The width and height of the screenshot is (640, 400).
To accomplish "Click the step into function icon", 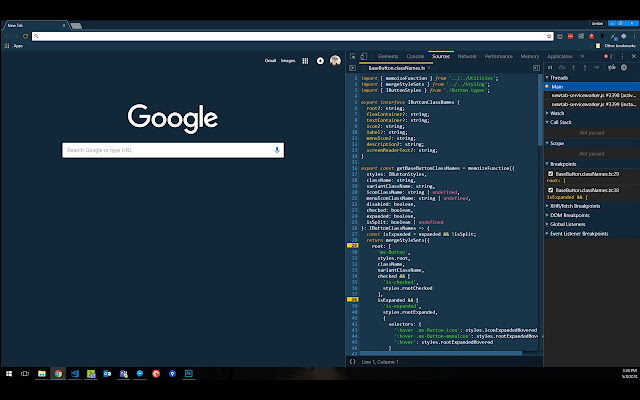I will [x=573, y=67].
